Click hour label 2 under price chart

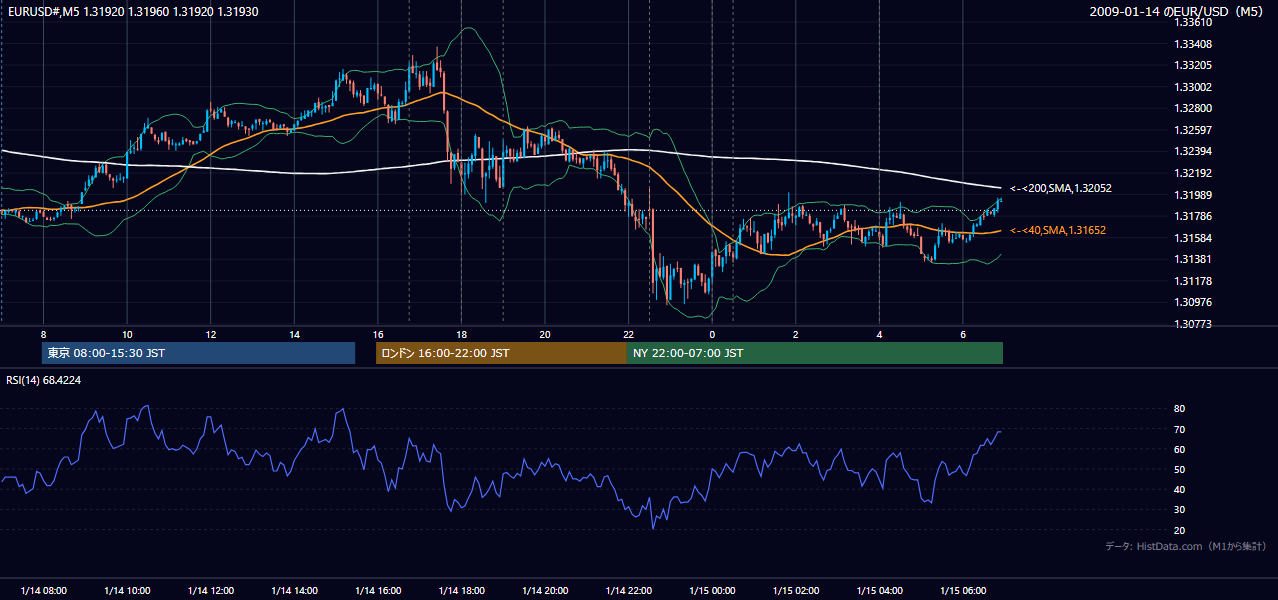(x=796, y=334)
